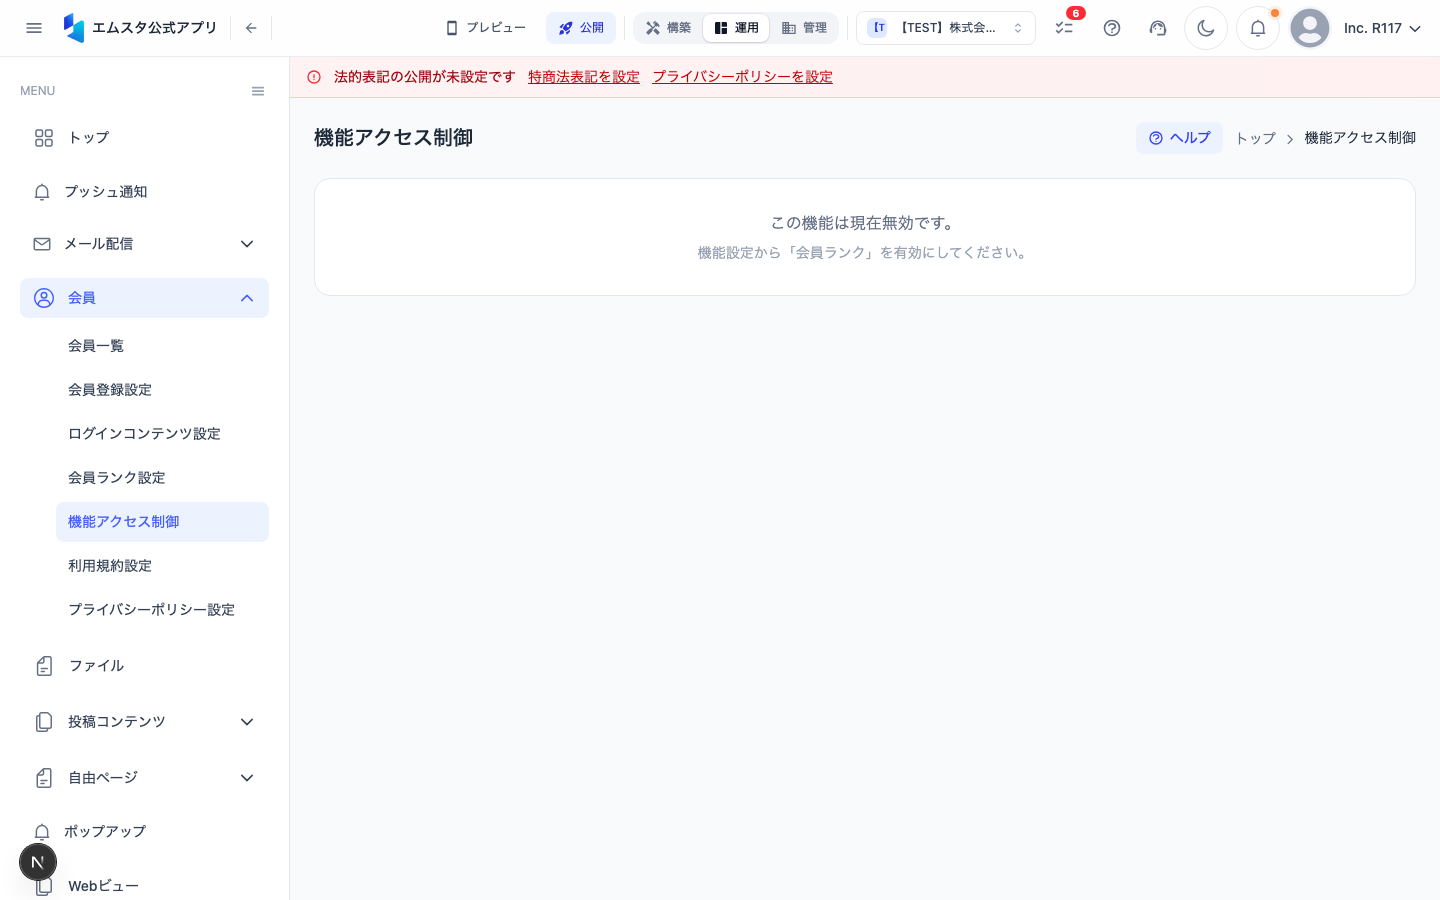The image size is (1440, 900).
Task: Switch to the 運用 mode tab
Action: pyautogui.click(x=736, y=28)
